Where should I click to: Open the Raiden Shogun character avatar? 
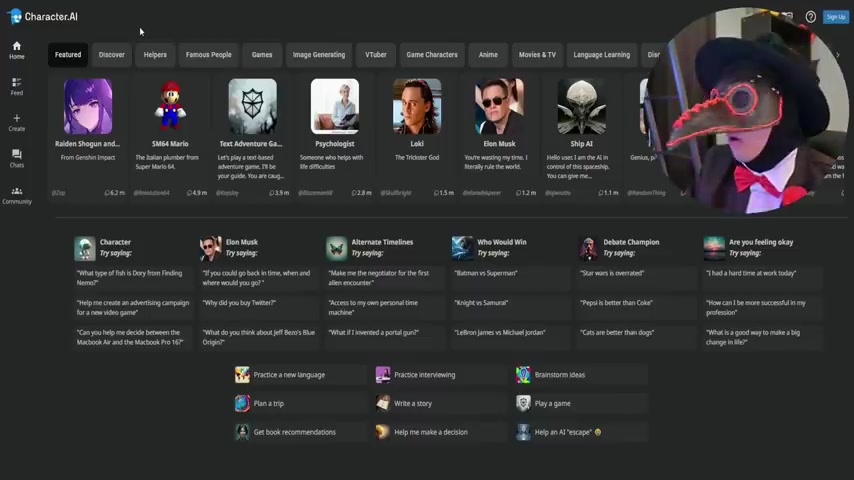tap(88, 106)
